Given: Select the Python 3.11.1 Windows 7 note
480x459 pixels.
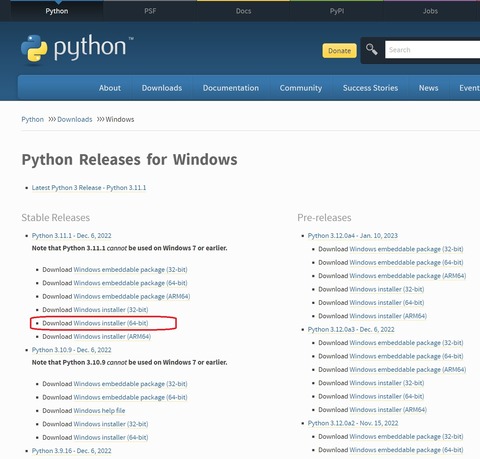Looking at the screenshot, I should 129,248.
